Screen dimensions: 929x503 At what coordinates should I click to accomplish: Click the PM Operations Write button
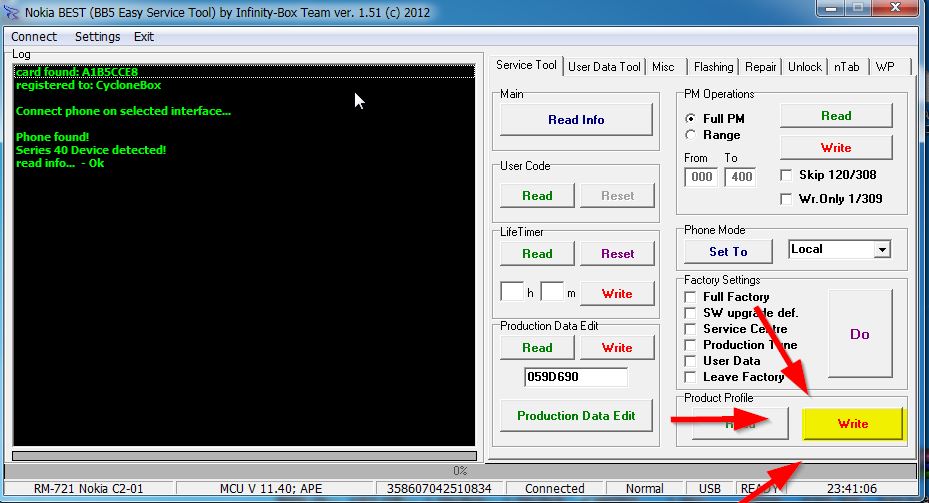[x=836, y=148]
